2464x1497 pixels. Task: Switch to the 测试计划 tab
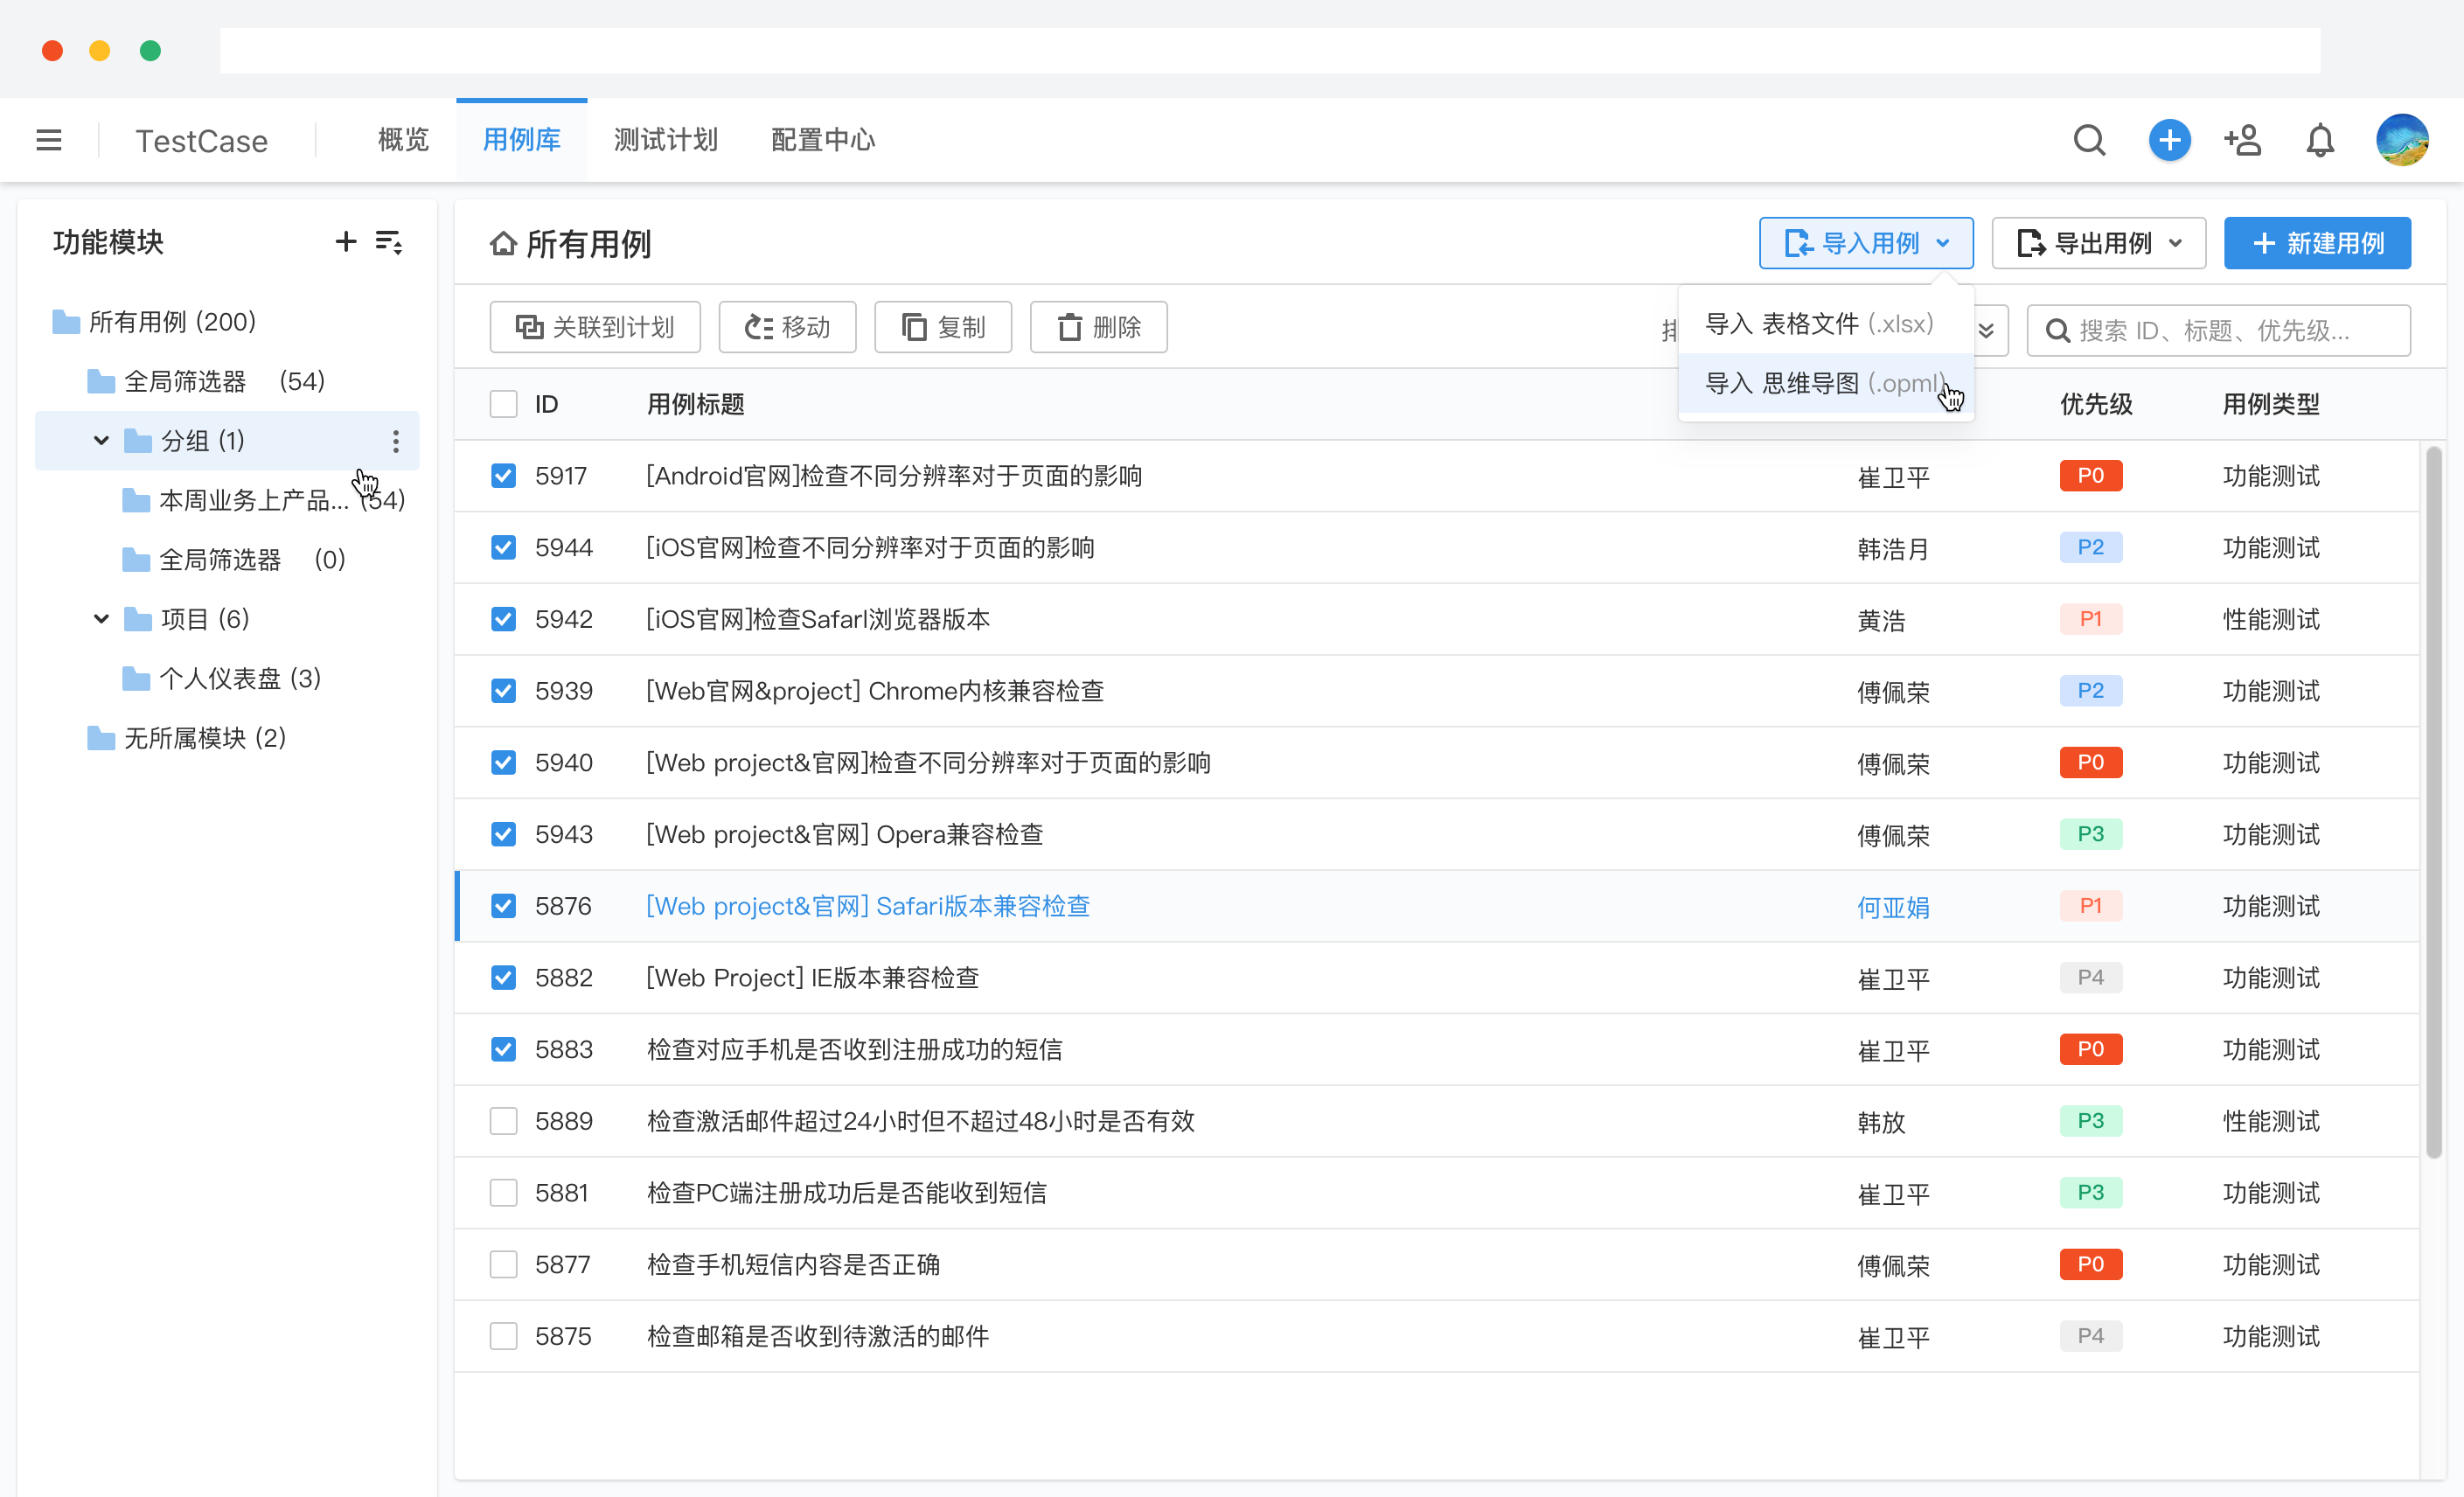click(665, 140)
